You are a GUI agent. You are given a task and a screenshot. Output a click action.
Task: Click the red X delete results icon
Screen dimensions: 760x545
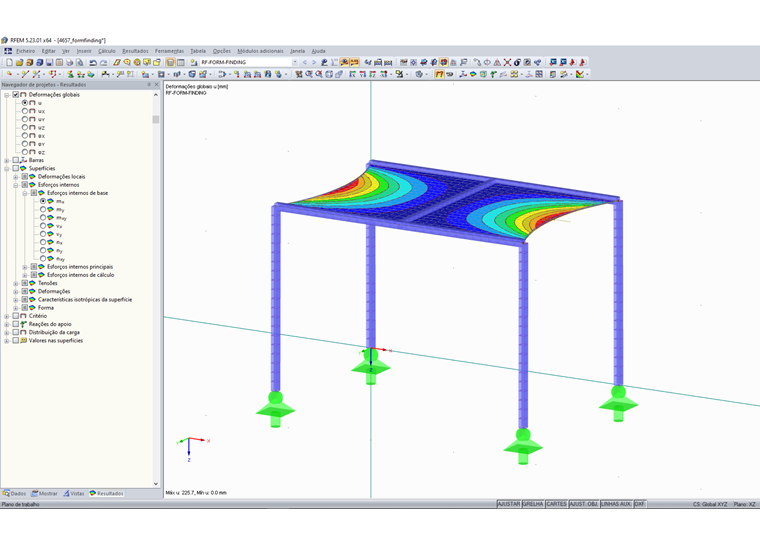507,62
